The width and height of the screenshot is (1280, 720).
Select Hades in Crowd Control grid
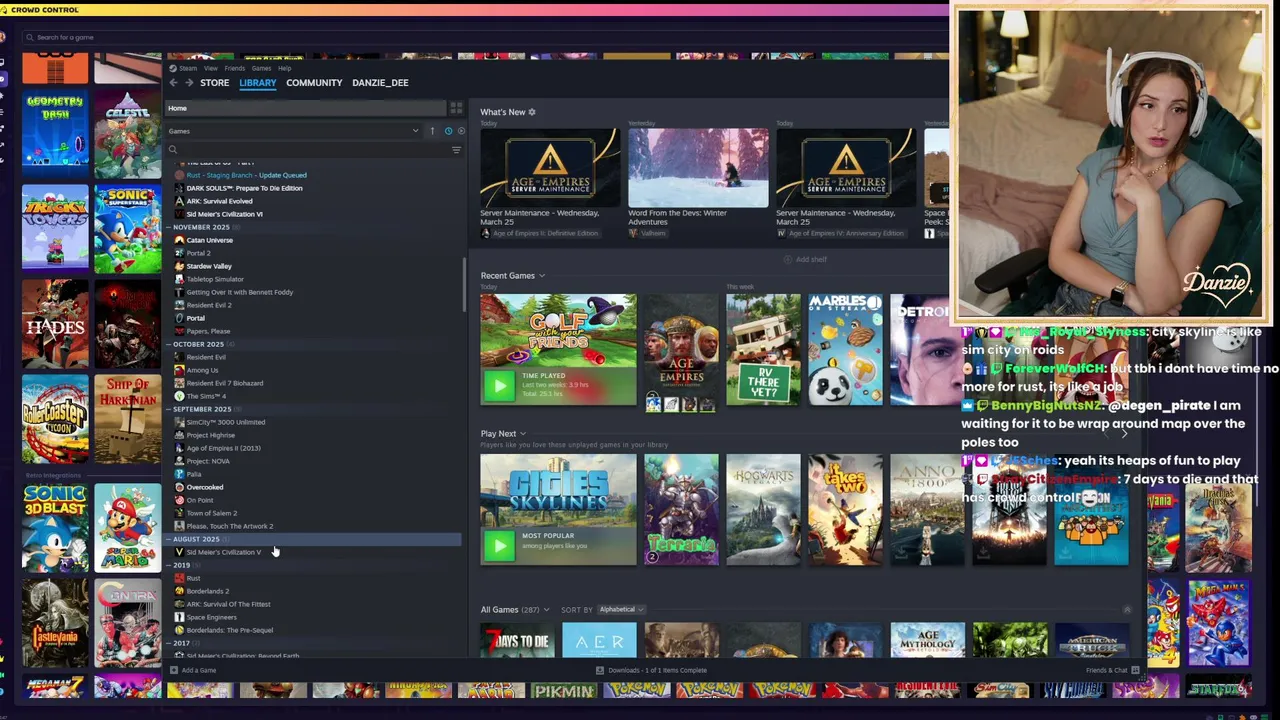[x=55, y=325]
